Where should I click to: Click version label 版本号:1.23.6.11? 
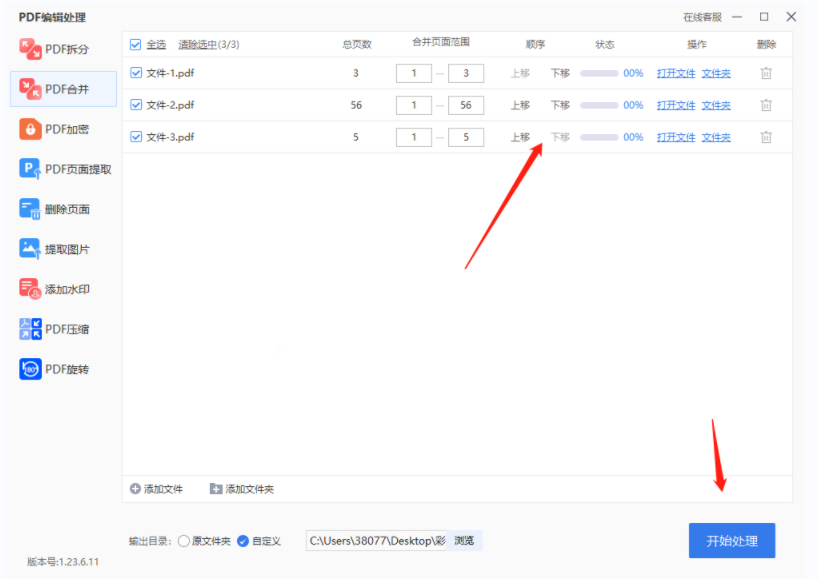coord(63,562)
